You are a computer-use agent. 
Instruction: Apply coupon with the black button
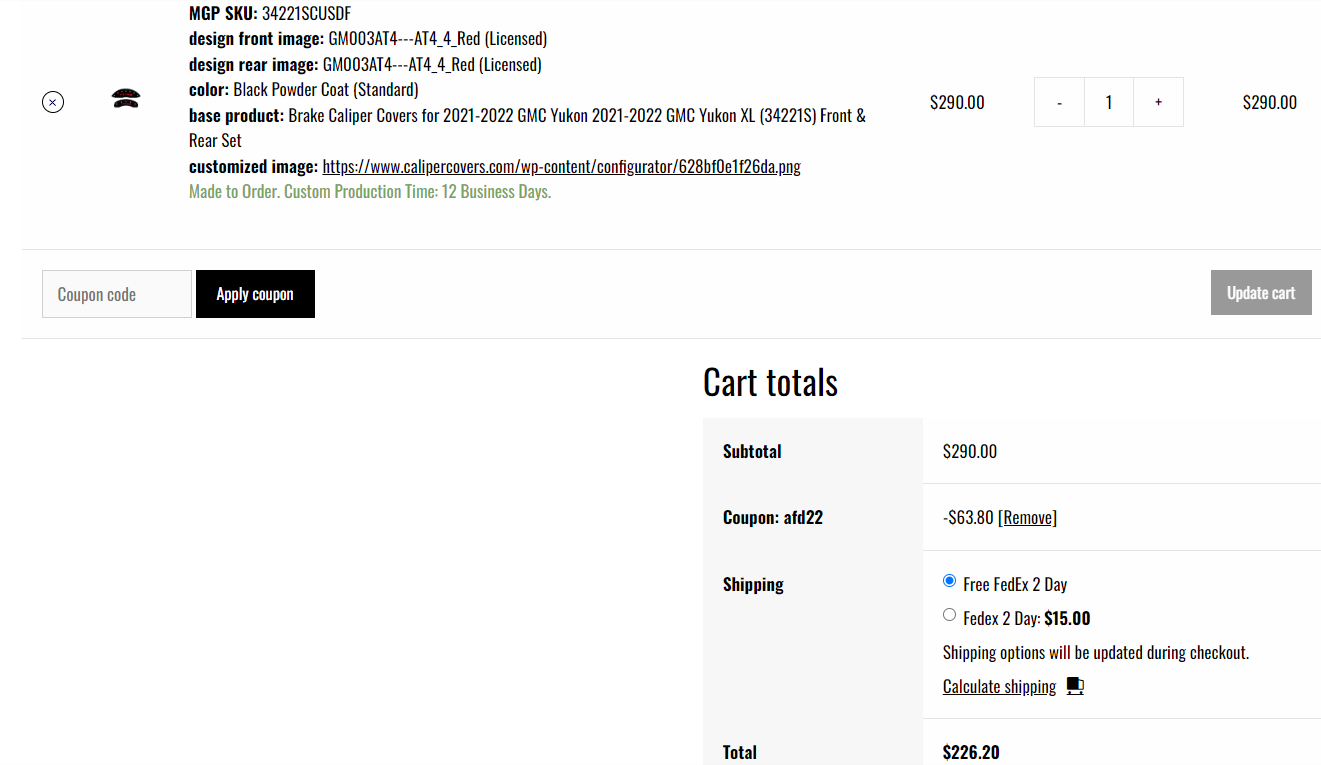[255, 294]
